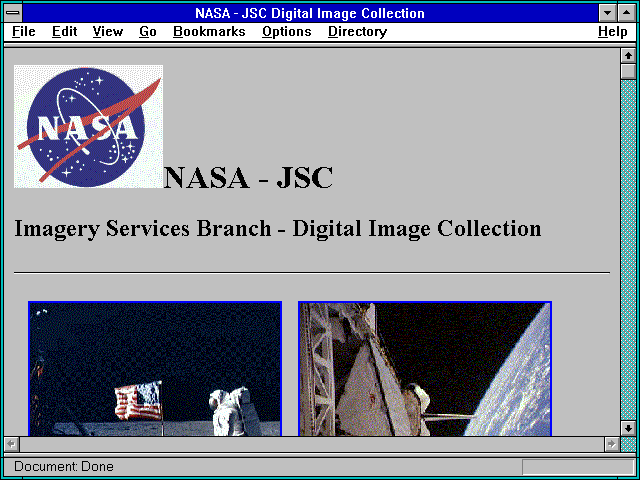The width and height of the screenshot is (640, 480).
Task: Open the window control menu box
Action: click(13, 13)
